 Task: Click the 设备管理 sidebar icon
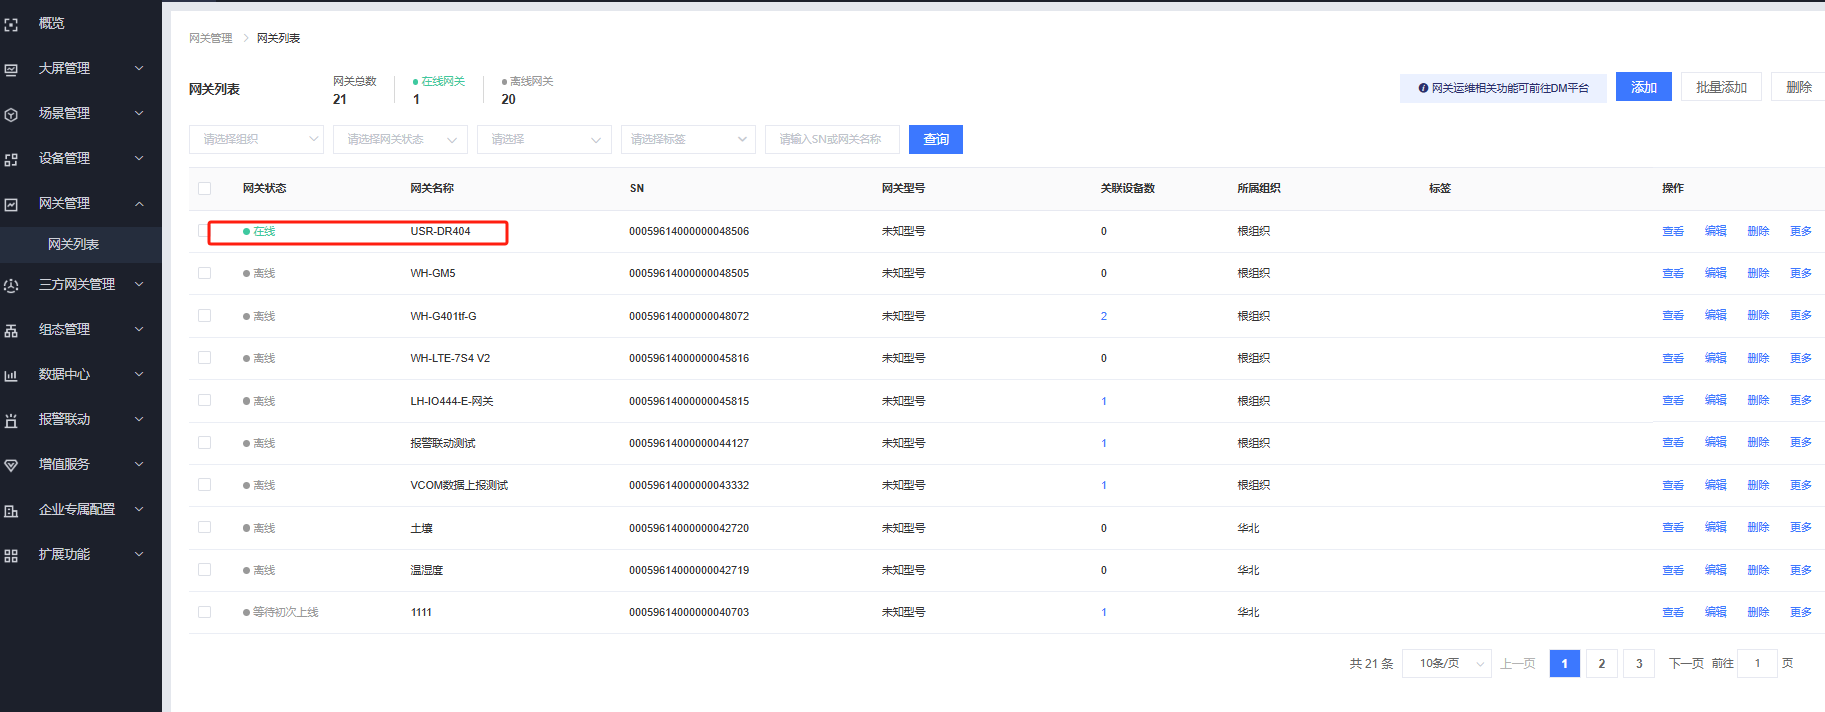tap(12, 159)
